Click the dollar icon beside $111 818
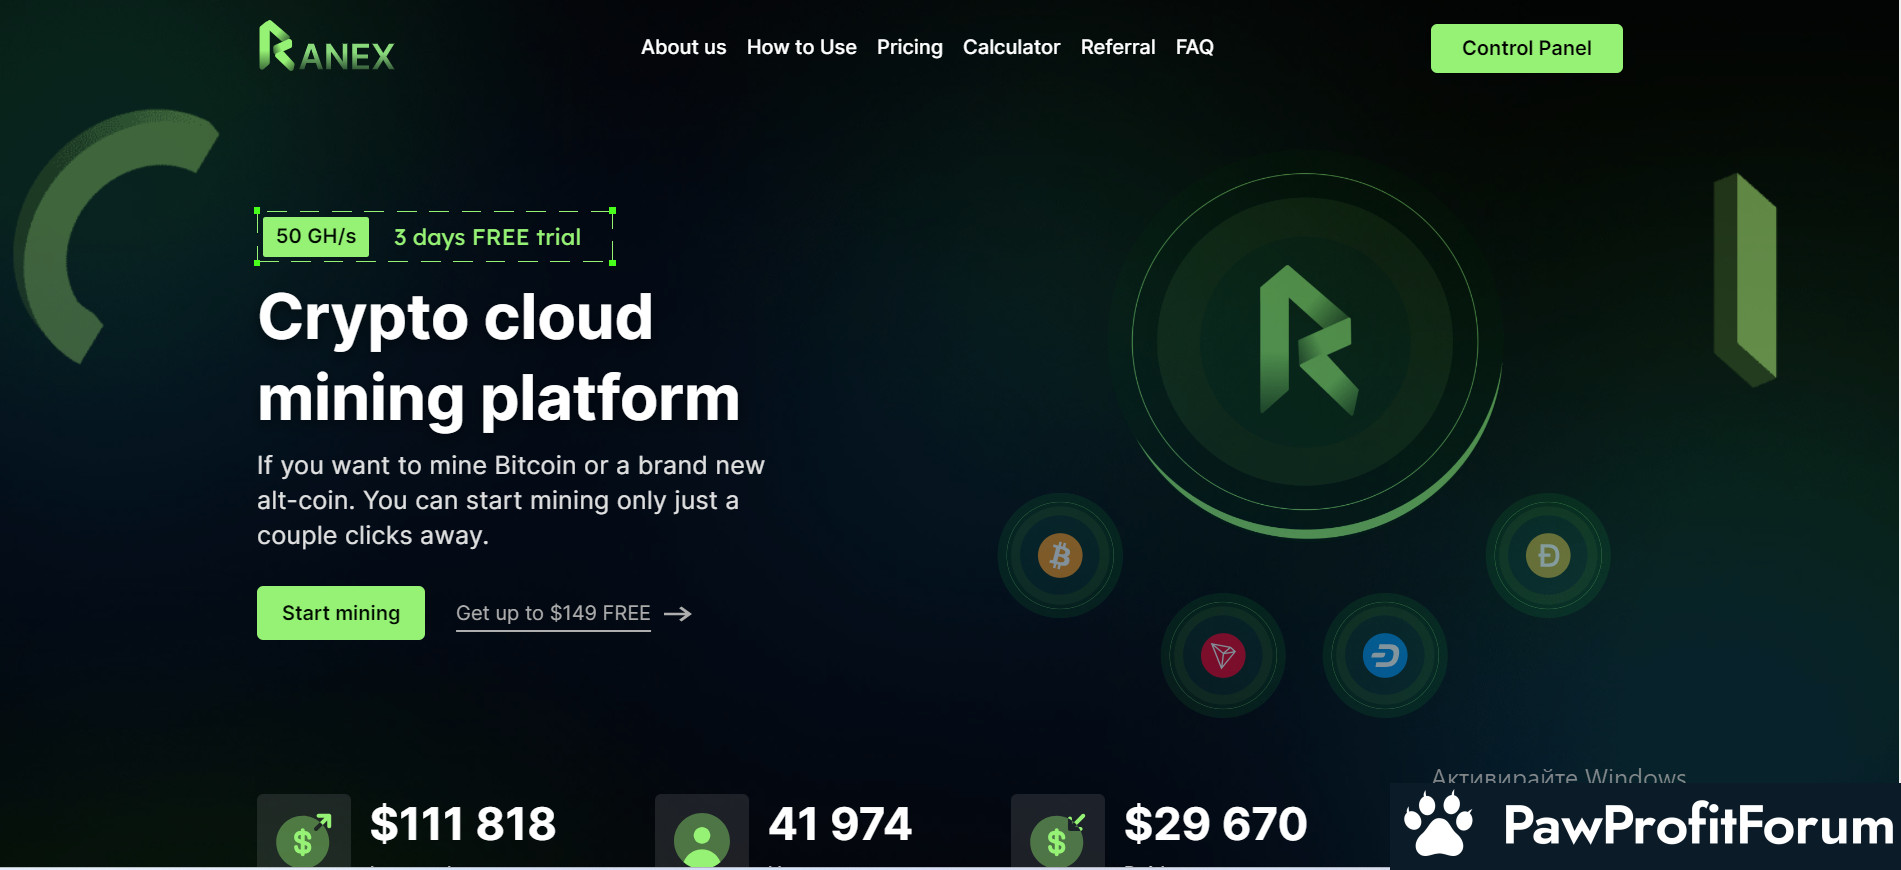This screenshot has width=1901, height=870. pos(303,836)
